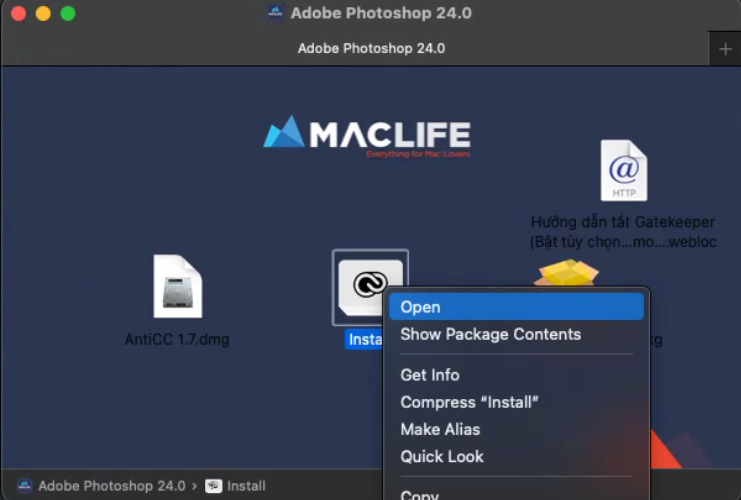Choose Get Info in the context menu

(x=430, y=375)
